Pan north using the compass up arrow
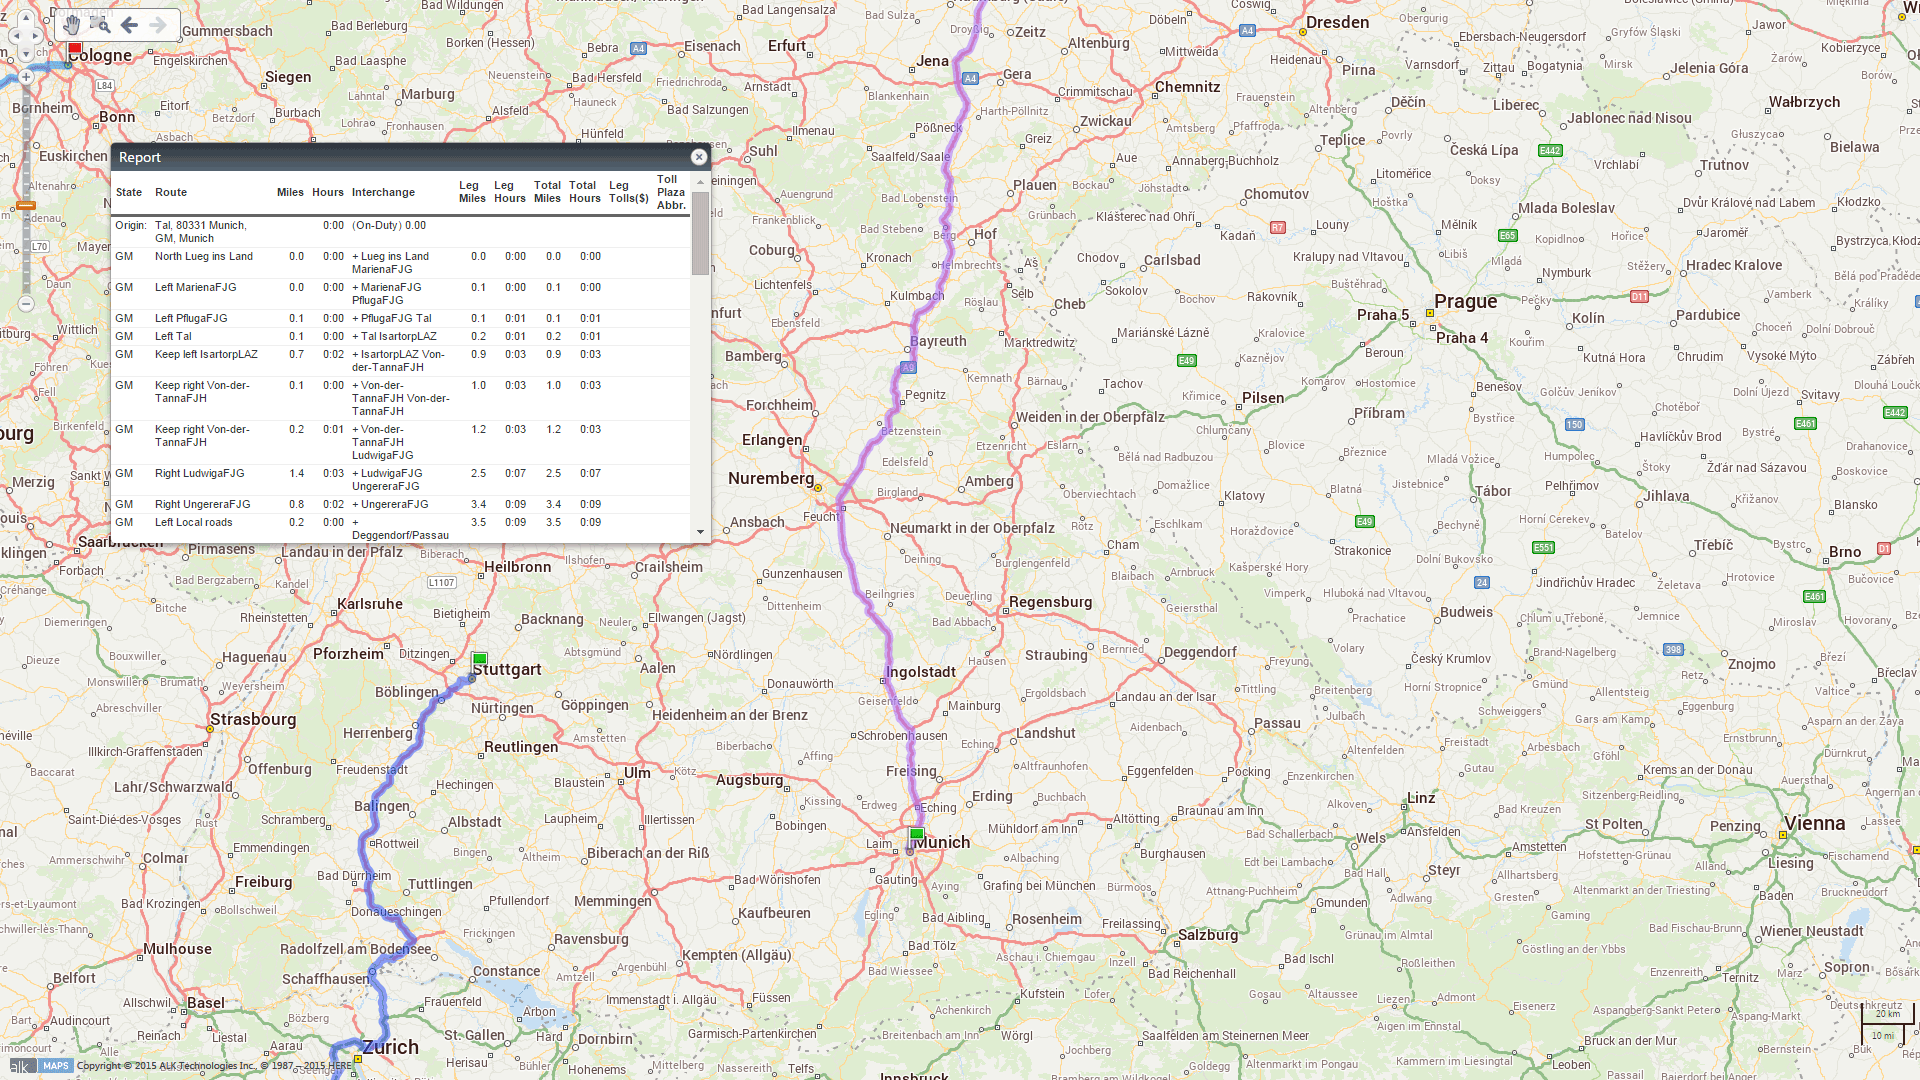The width and height of the screenshot is (1920, 1080). [25, 17]
